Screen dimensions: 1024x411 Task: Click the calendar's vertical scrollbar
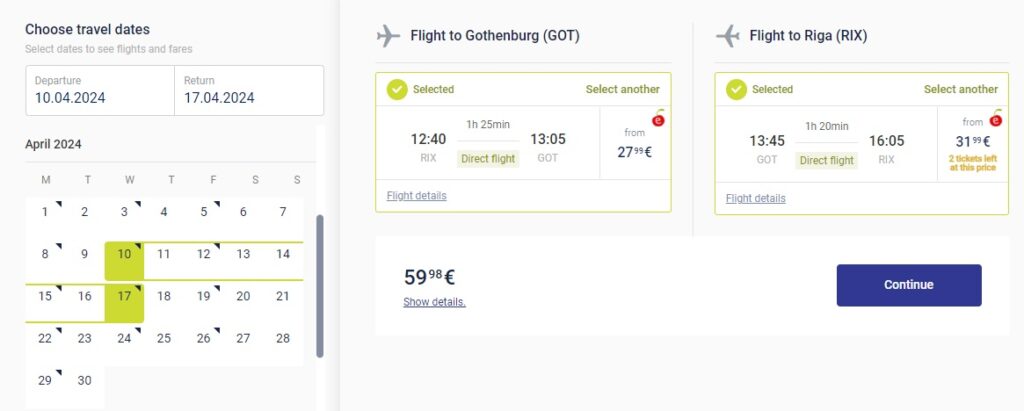(x=320, y=285)
